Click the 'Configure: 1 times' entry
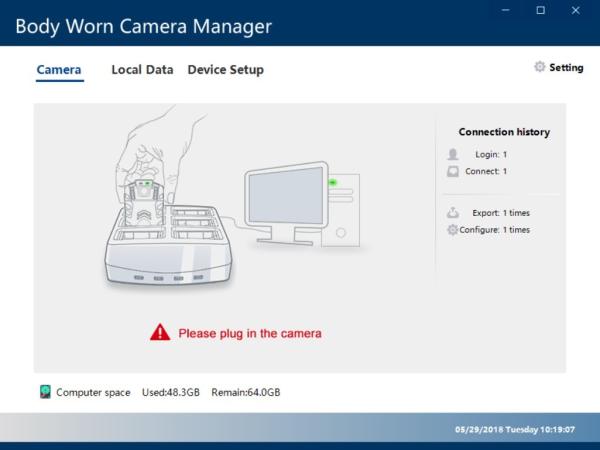 [x=494, y=230]
